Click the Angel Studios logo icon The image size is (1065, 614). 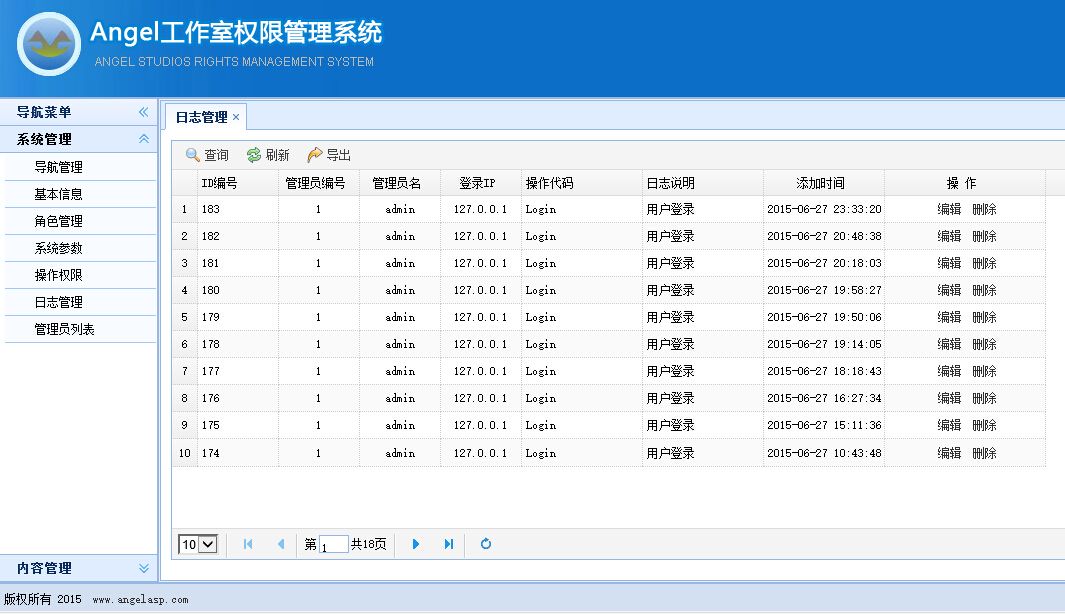(49, 44)
